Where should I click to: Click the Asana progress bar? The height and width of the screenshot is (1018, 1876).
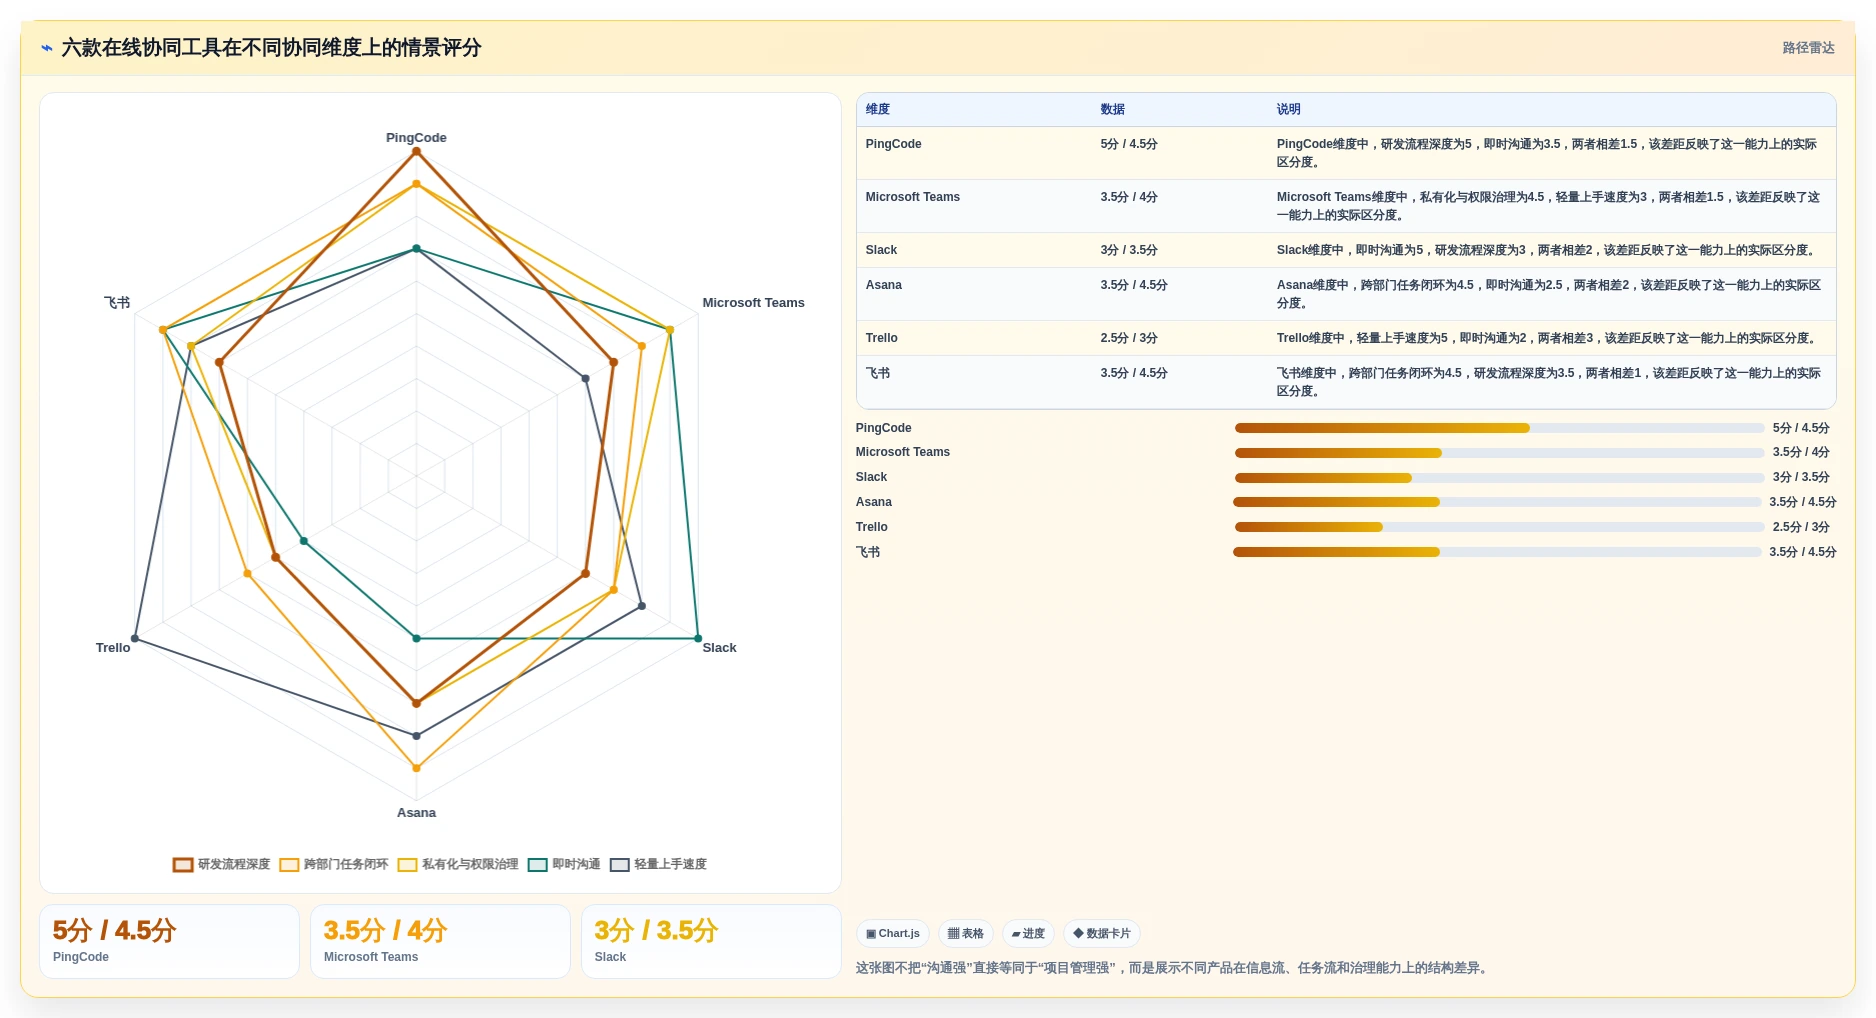pos(1497,502)
